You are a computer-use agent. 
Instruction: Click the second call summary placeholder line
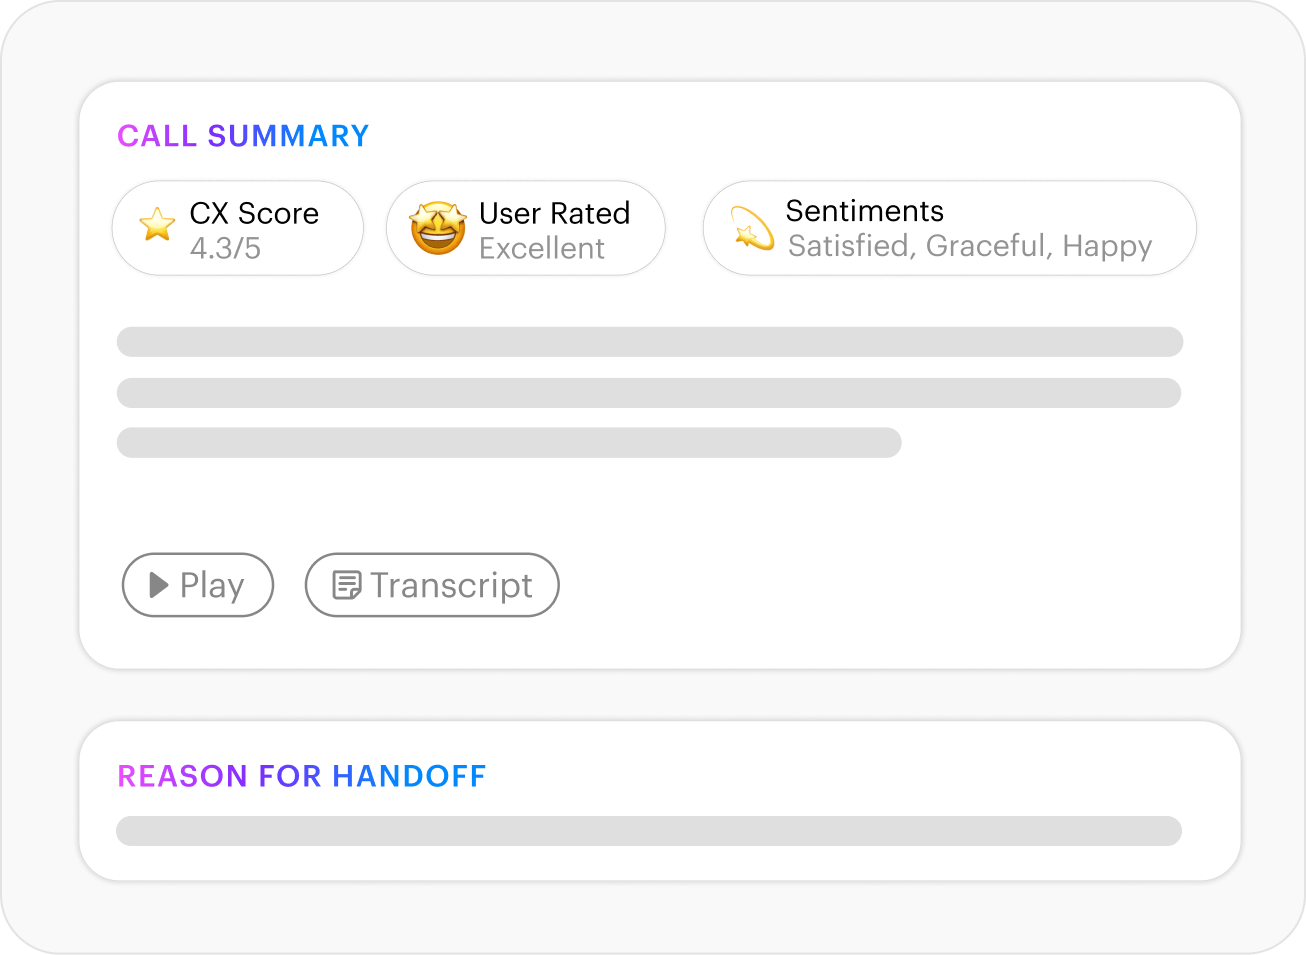[648, 393]
